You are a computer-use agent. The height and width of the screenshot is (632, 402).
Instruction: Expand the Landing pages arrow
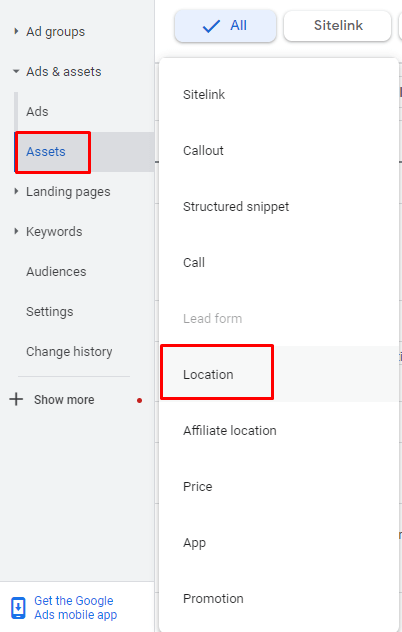[x=16, y=191]
